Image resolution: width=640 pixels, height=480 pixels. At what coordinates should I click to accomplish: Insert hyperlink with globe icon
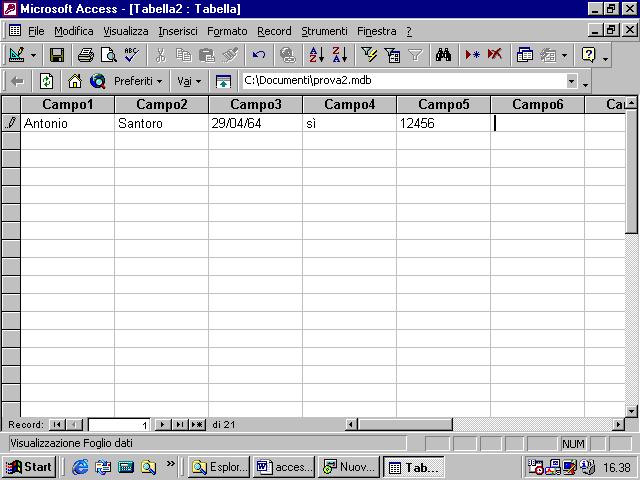coord(288,55)
